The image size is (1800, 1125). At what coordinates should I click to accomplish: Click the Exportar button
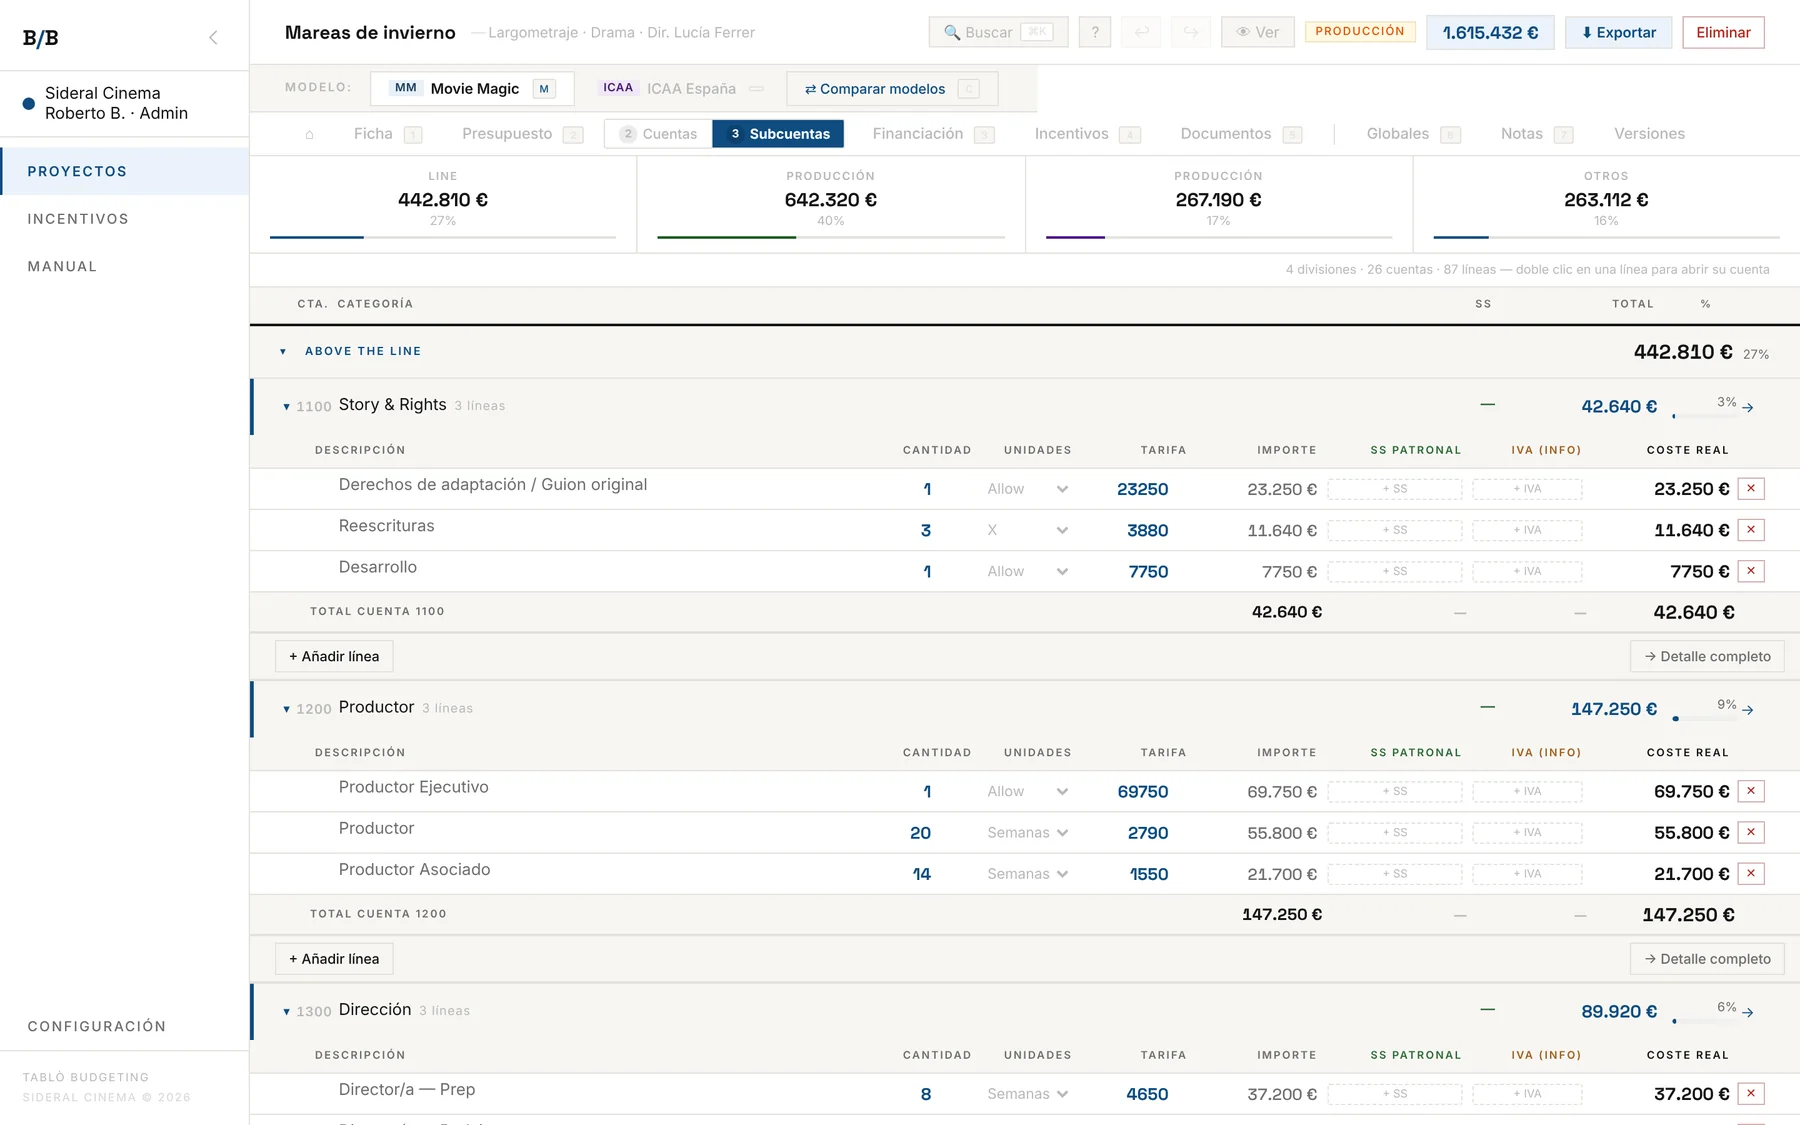(1618, 32)
